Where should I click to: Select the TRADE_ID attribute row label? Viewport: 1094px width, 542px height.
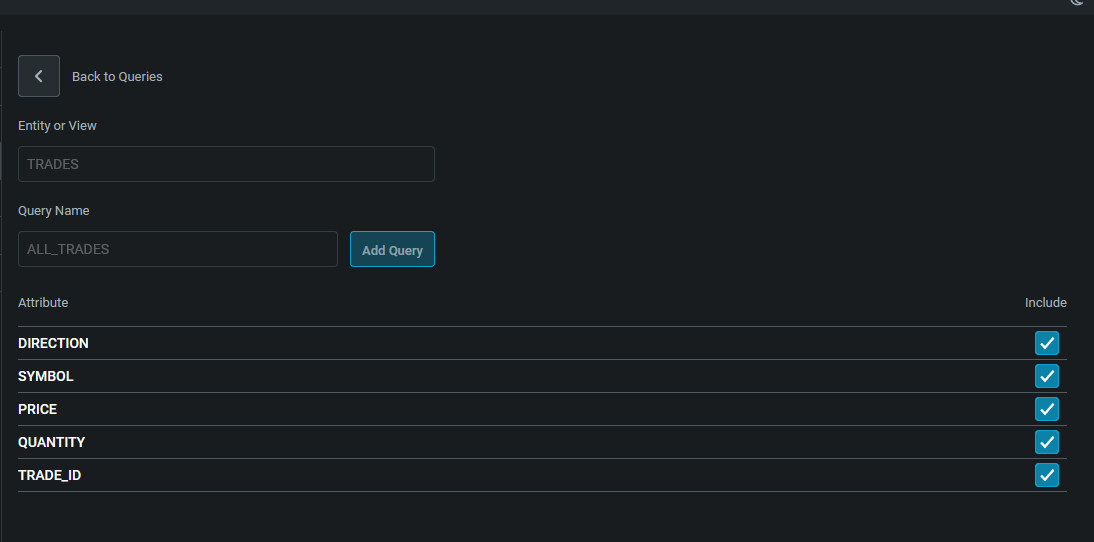[x=50, y=475]
